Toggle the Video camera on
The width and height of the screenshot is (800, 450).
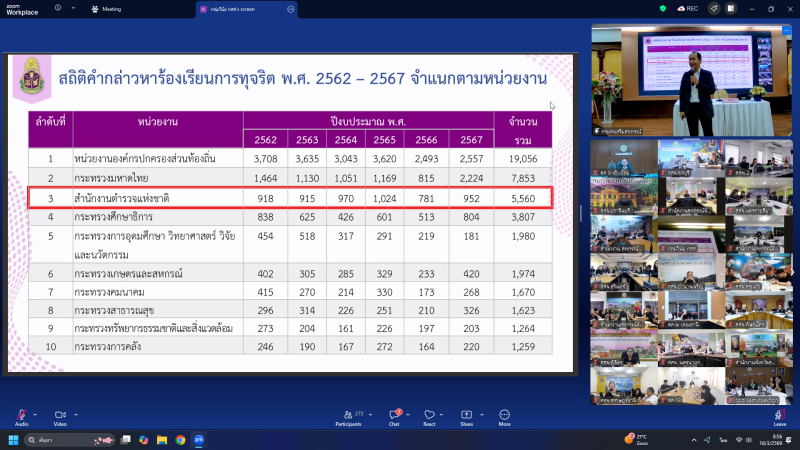(x=60, y=415)
